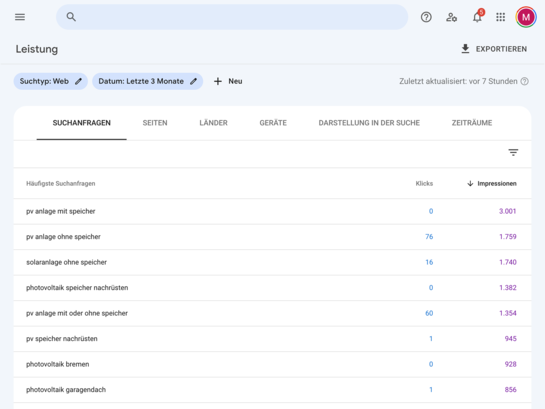Click impressions value 928
The height and width of the screenshot is (409, 545).
pyautogui.click(x=511, y=364)
